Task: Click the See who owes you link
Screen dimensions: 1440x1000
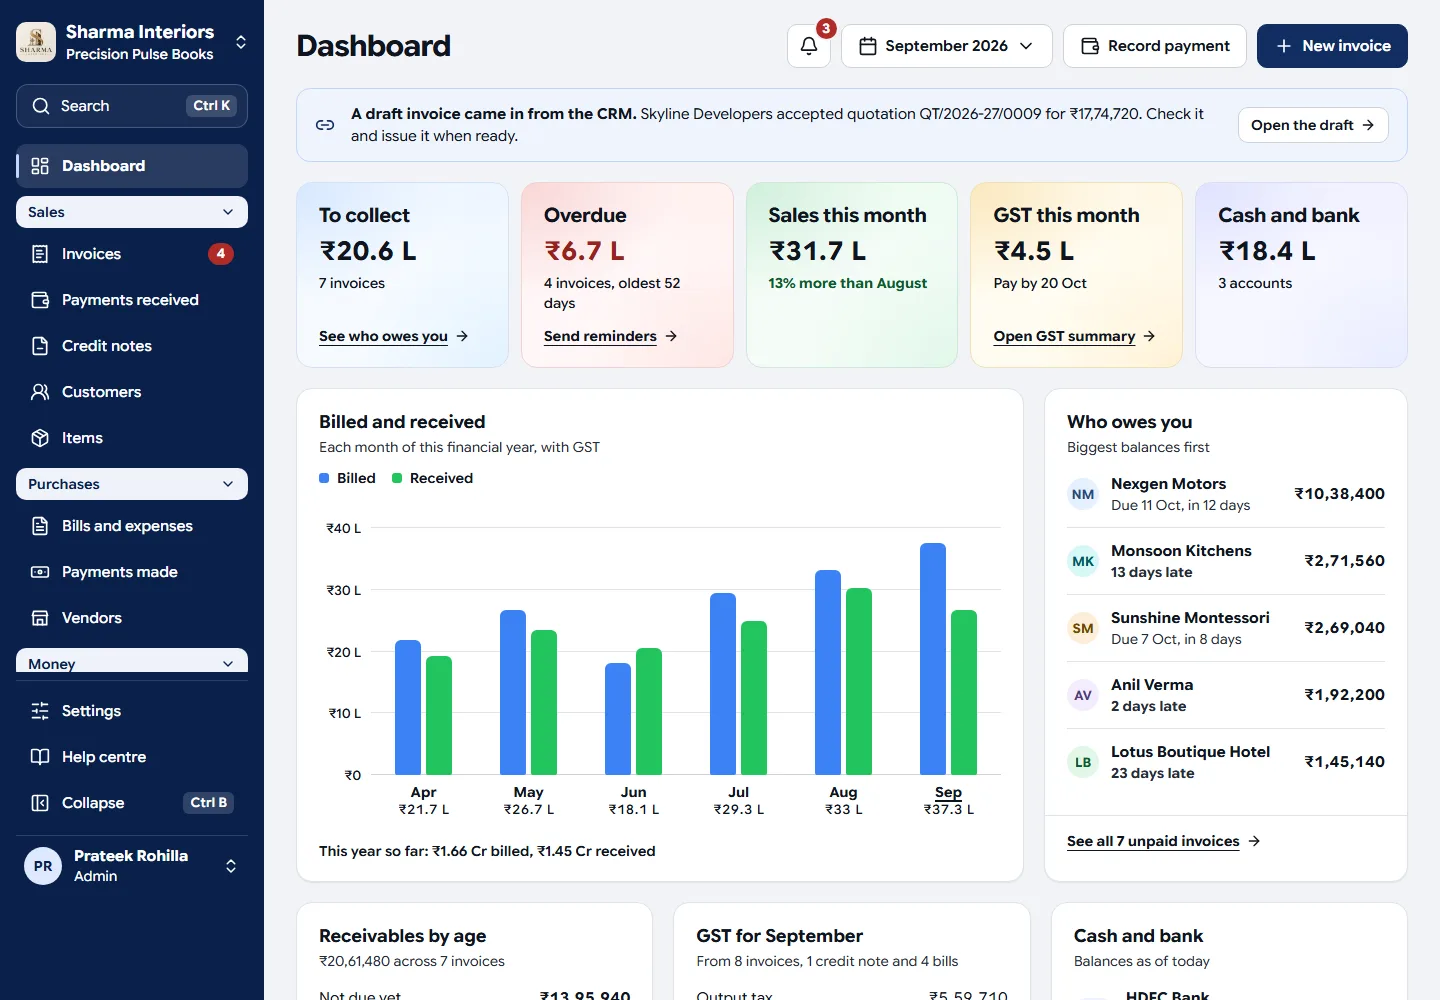Action: (394, 336)
